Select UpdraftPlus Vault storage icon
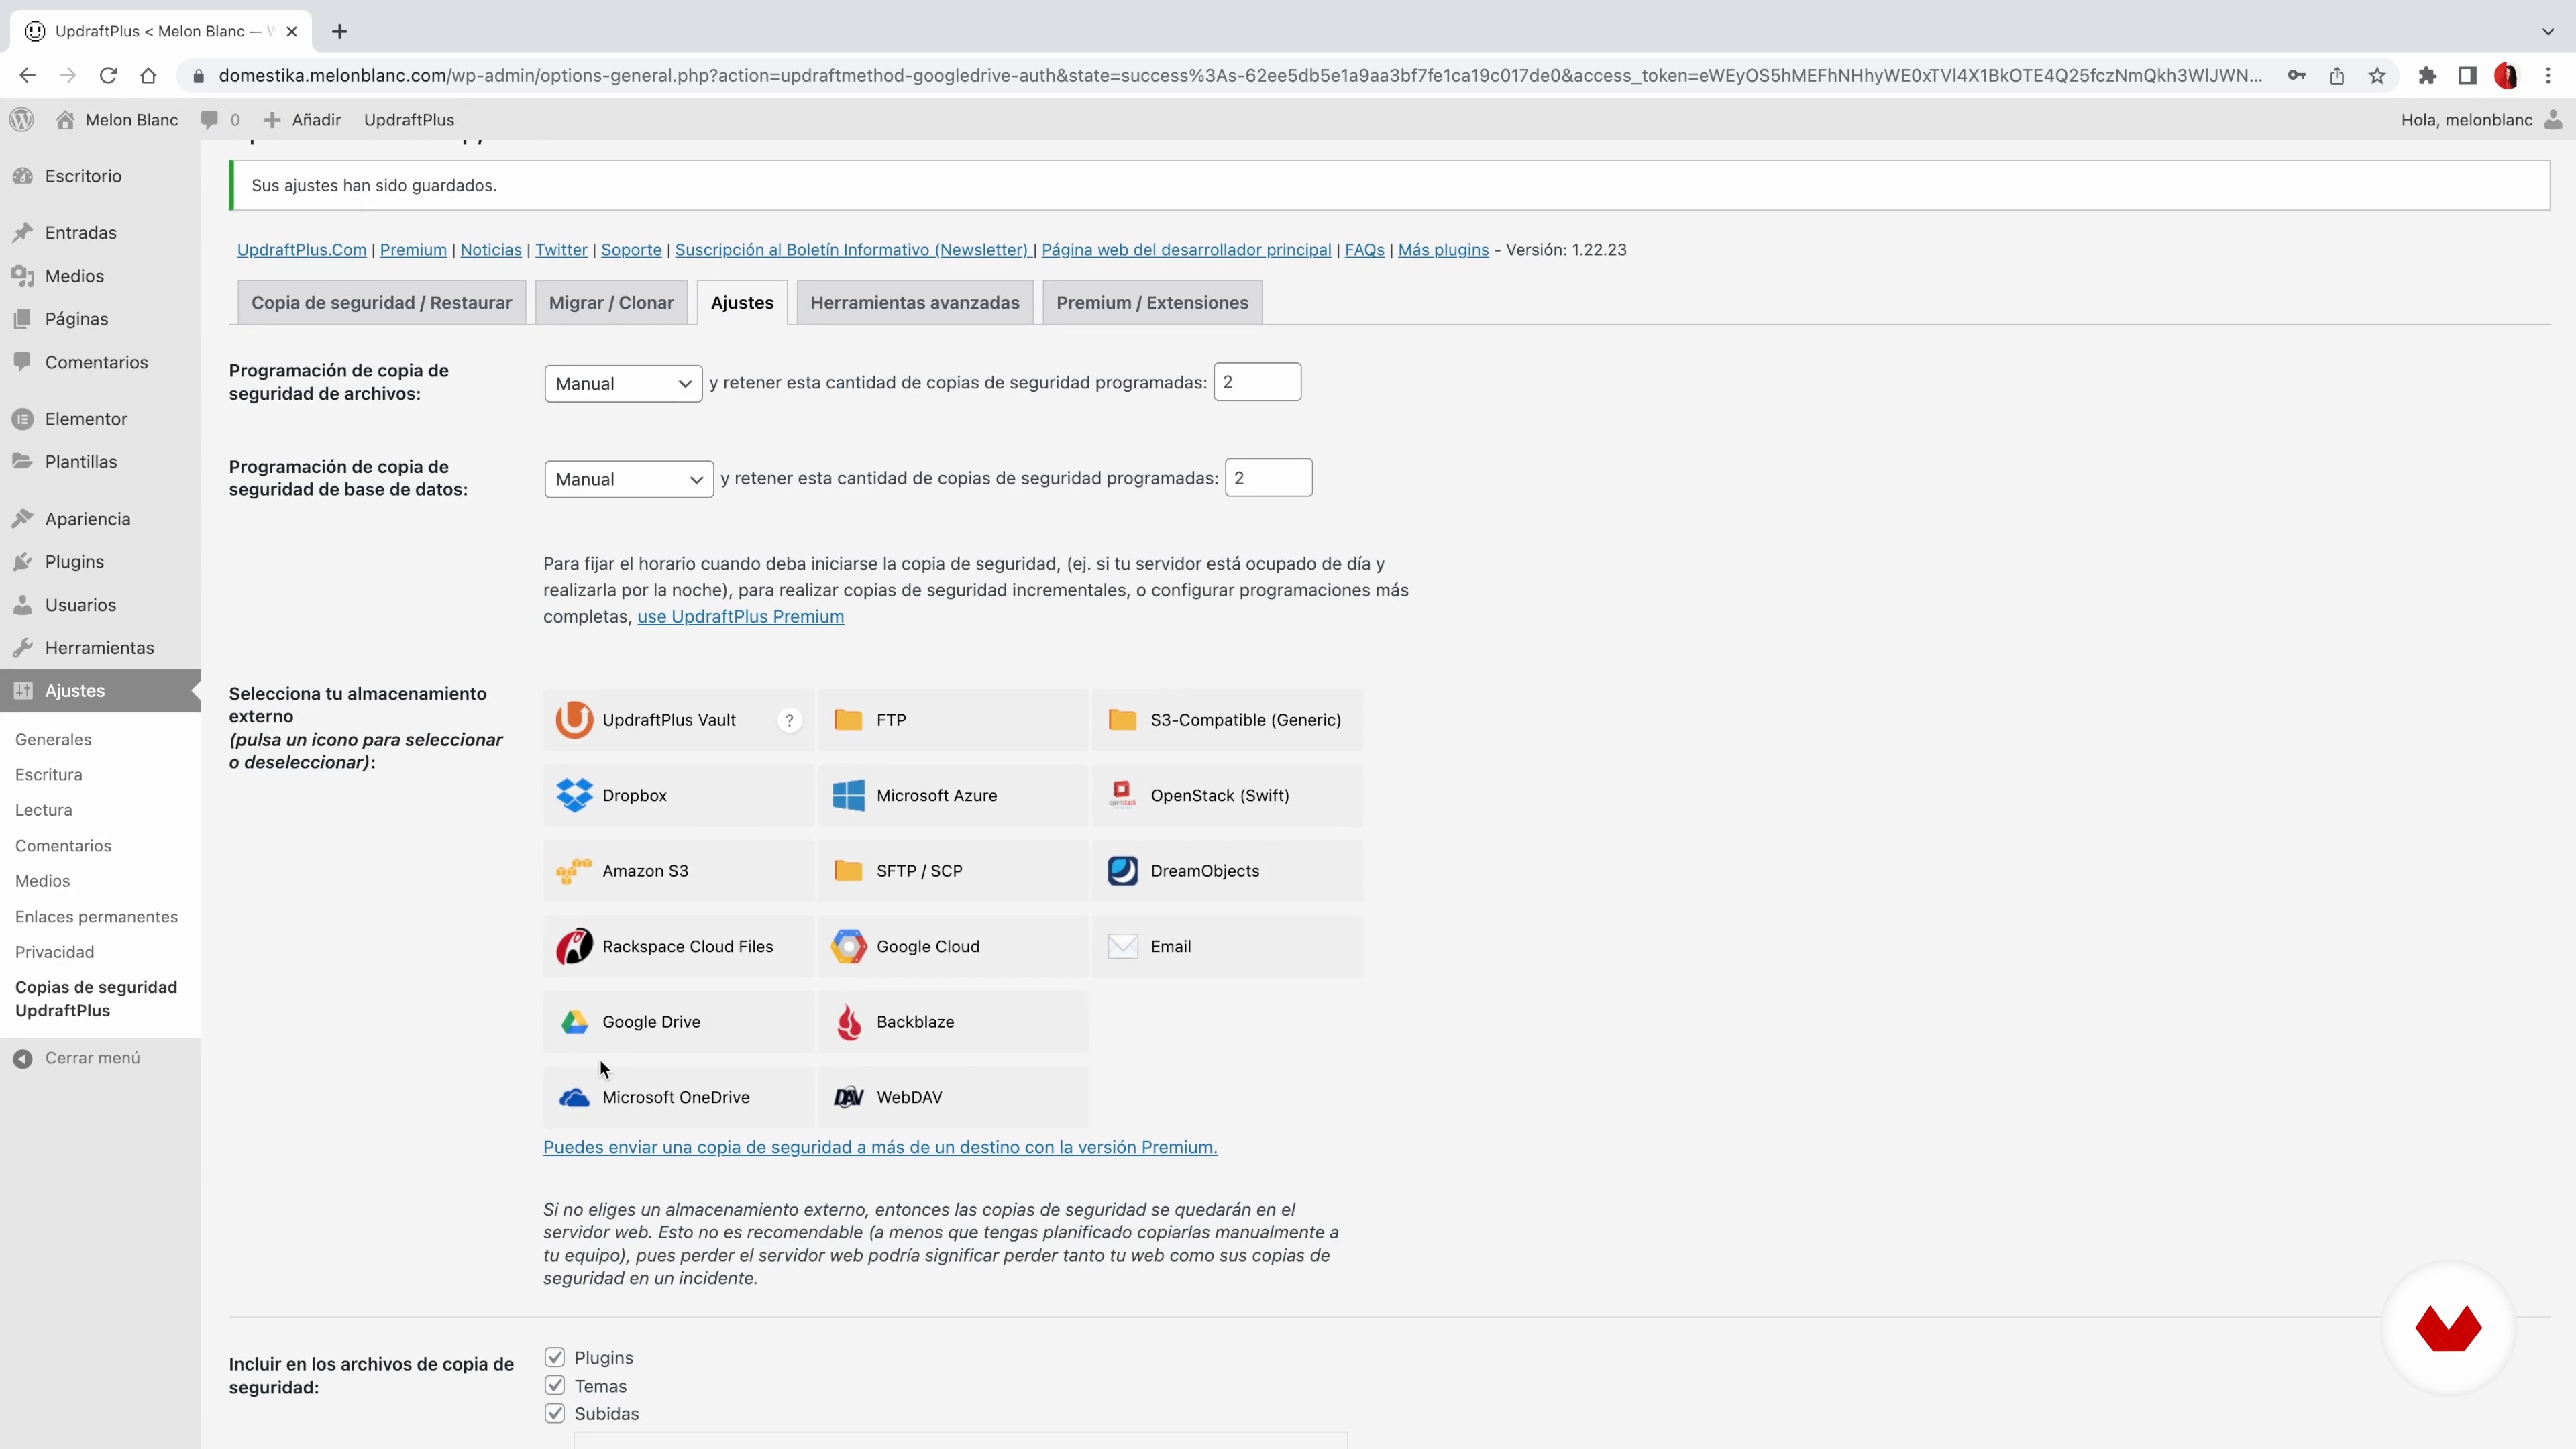This screenshot has height=1449, width=2576. coord(678,720)
